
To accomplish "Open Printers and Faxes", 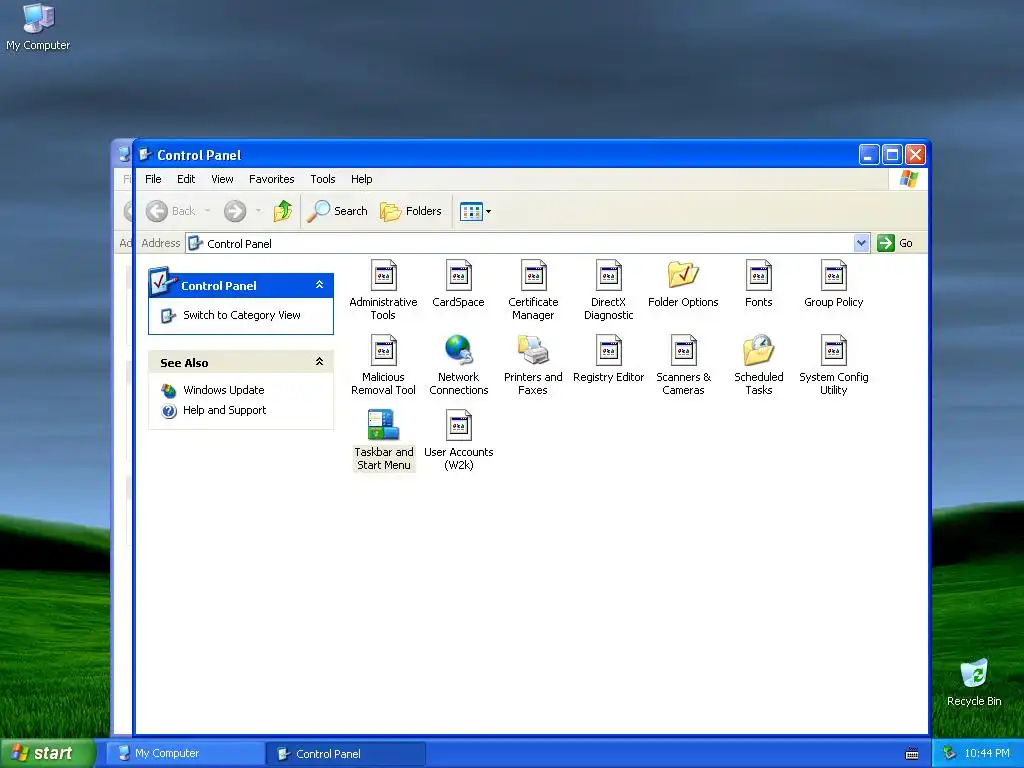I will pos(533,365).
